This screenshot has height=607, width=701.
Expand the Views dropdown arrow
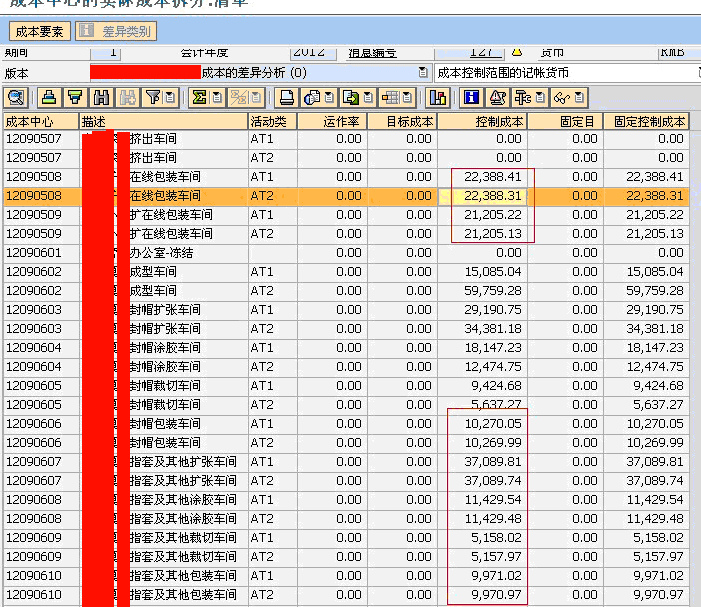tap(329, 97)
